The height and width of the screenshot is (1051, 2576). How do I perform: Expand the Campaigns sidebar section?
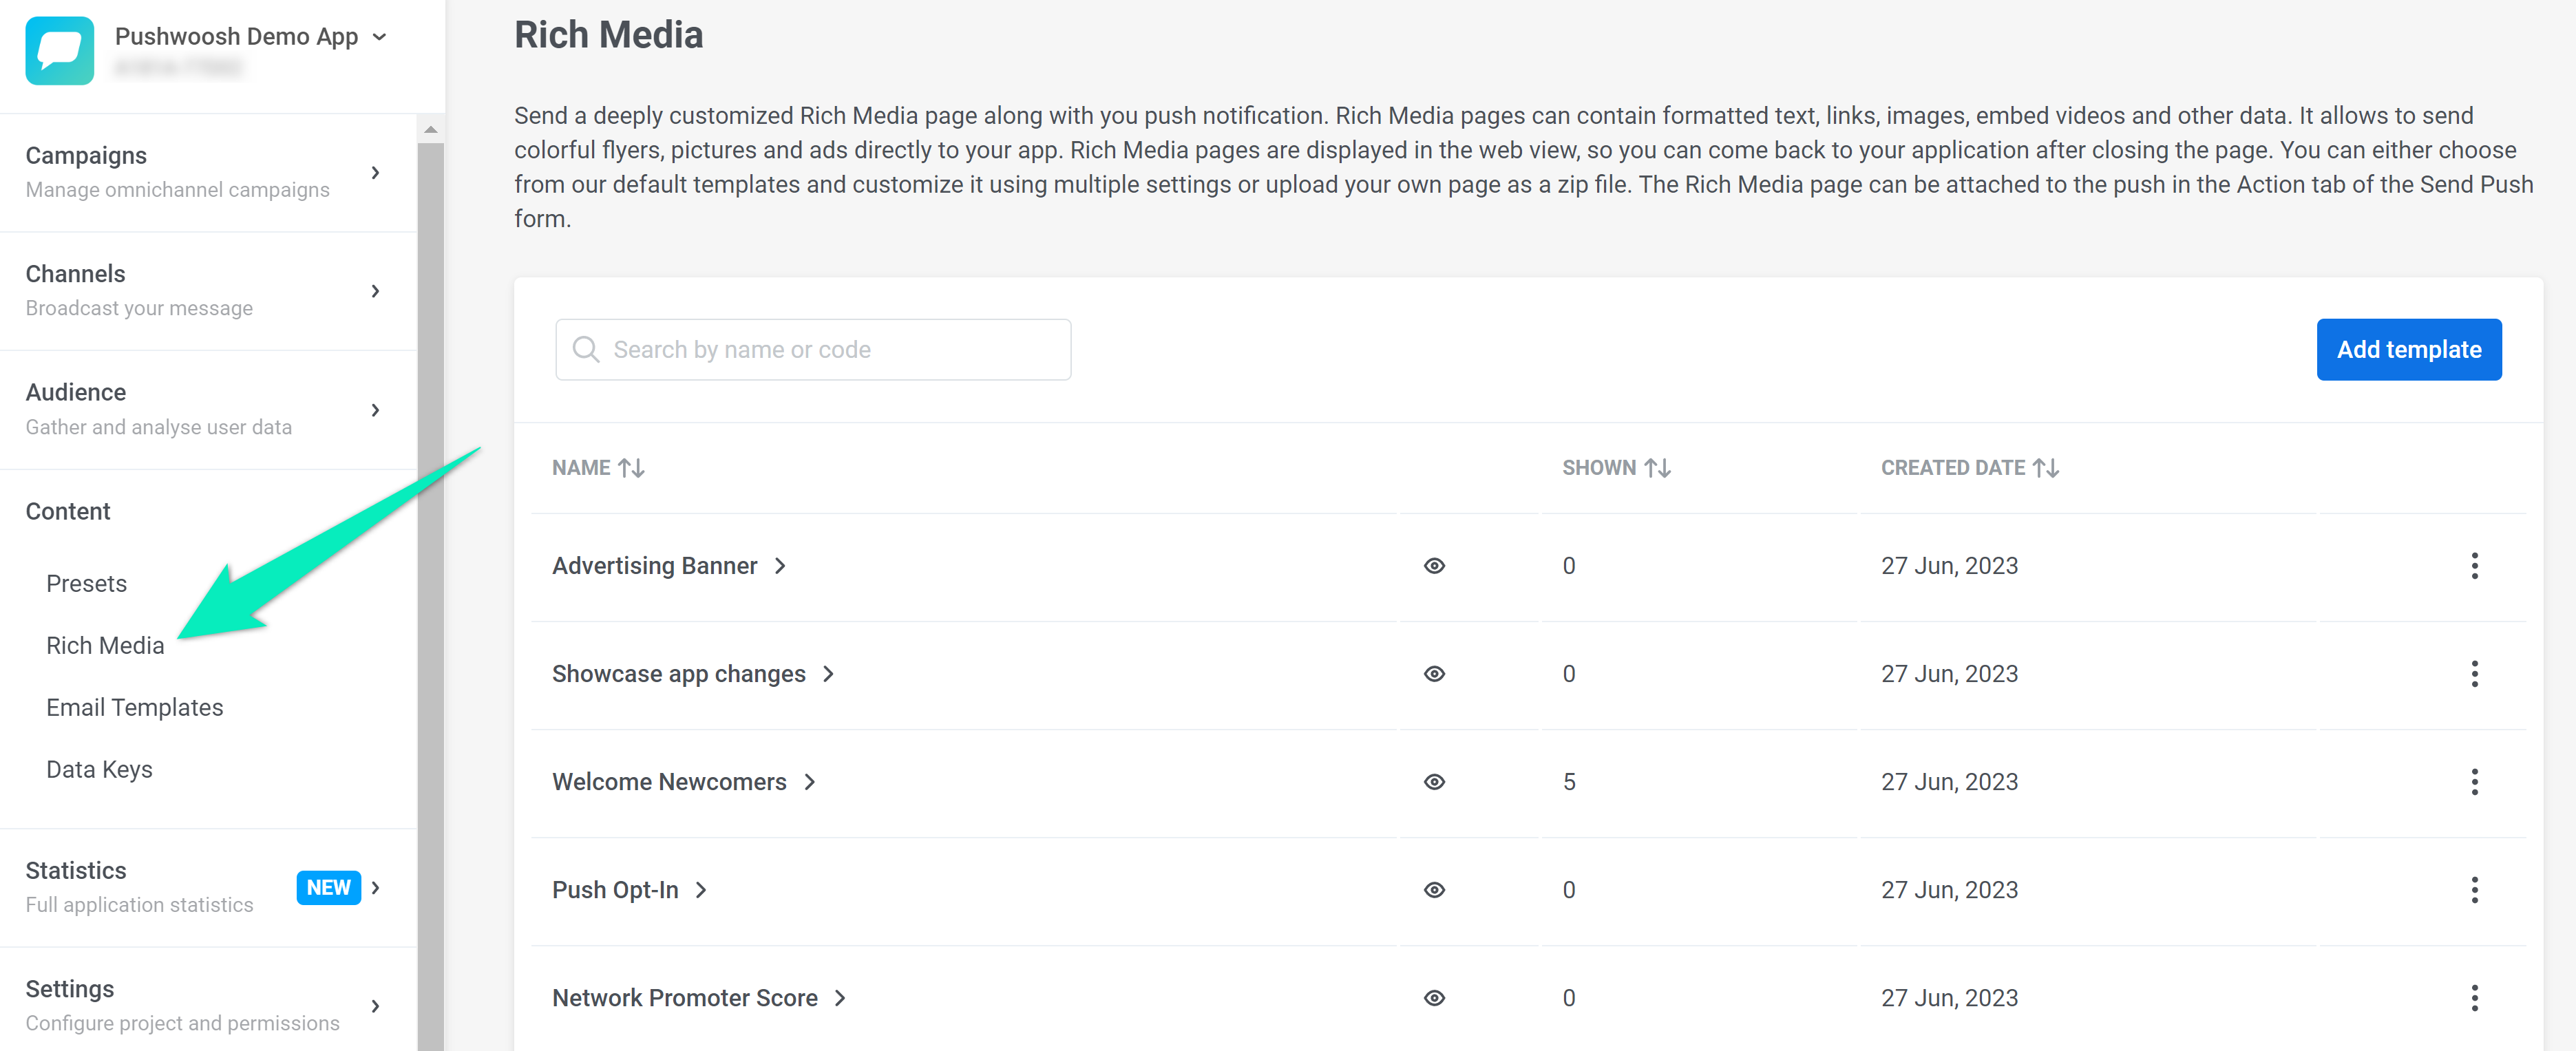coord(375,172)
